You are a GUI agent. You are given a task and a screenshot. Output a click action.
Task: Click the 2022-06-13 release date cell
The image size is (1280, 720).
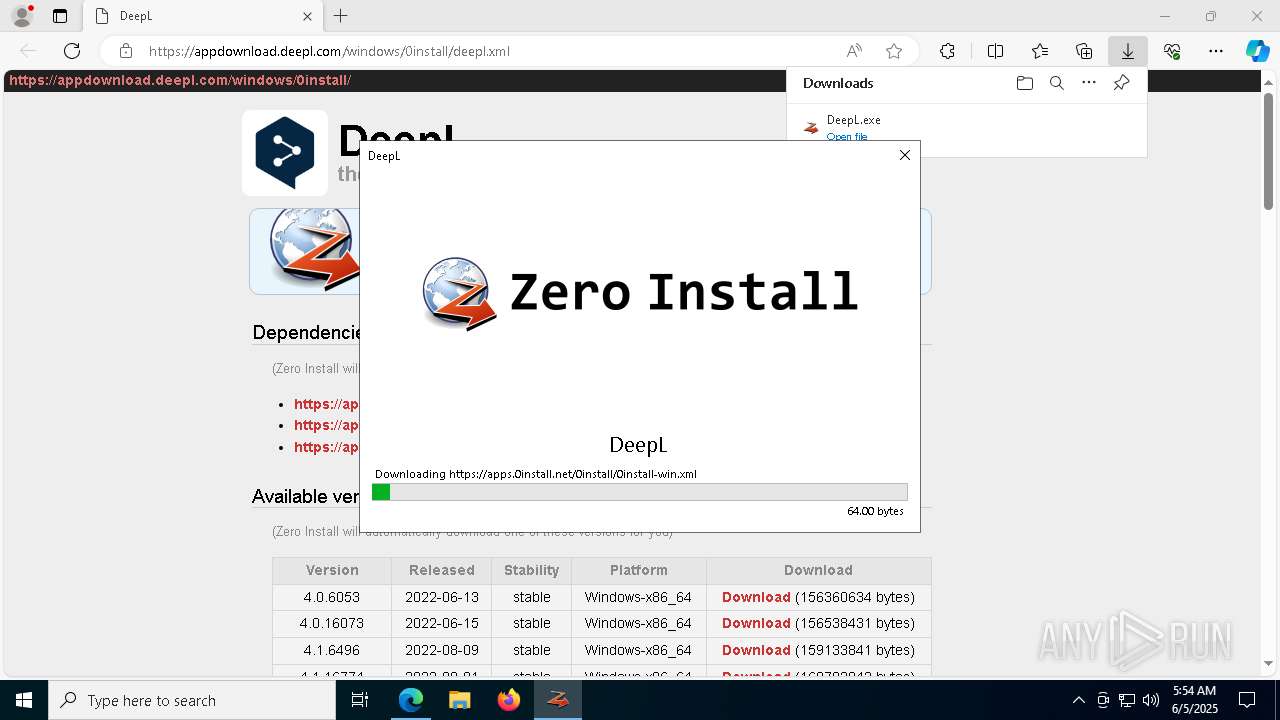[441, 597]
